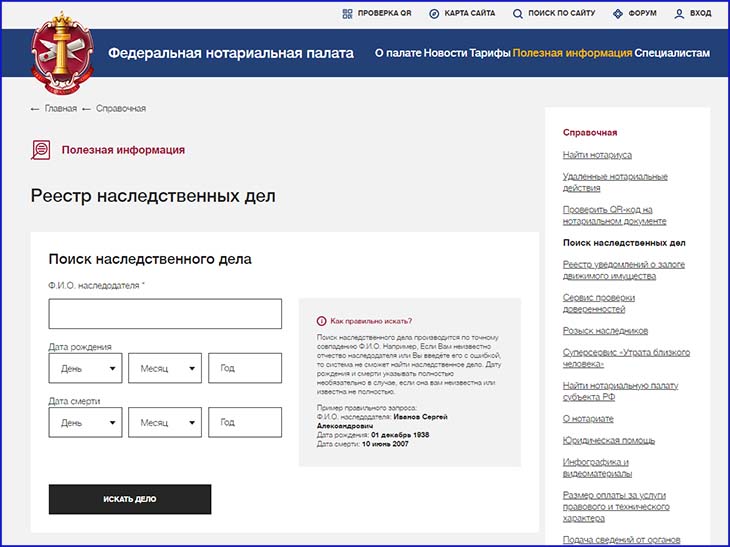Click the question icon near Как правильно искать

point(321,321)
